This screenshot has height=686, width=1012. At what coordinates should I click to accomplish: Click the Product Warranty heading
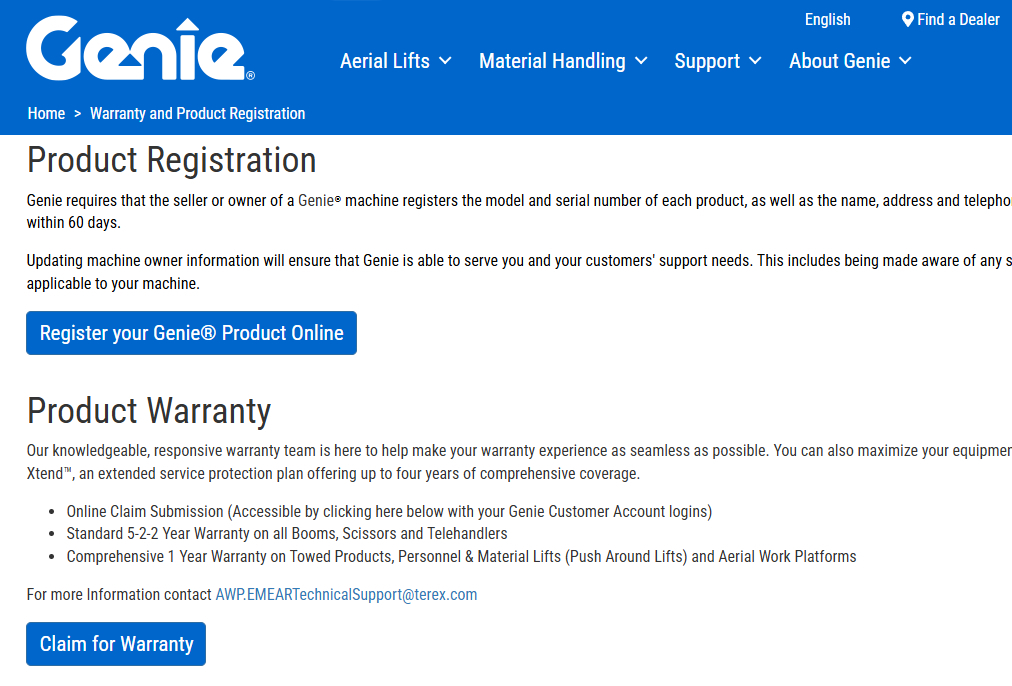(149, 411)
